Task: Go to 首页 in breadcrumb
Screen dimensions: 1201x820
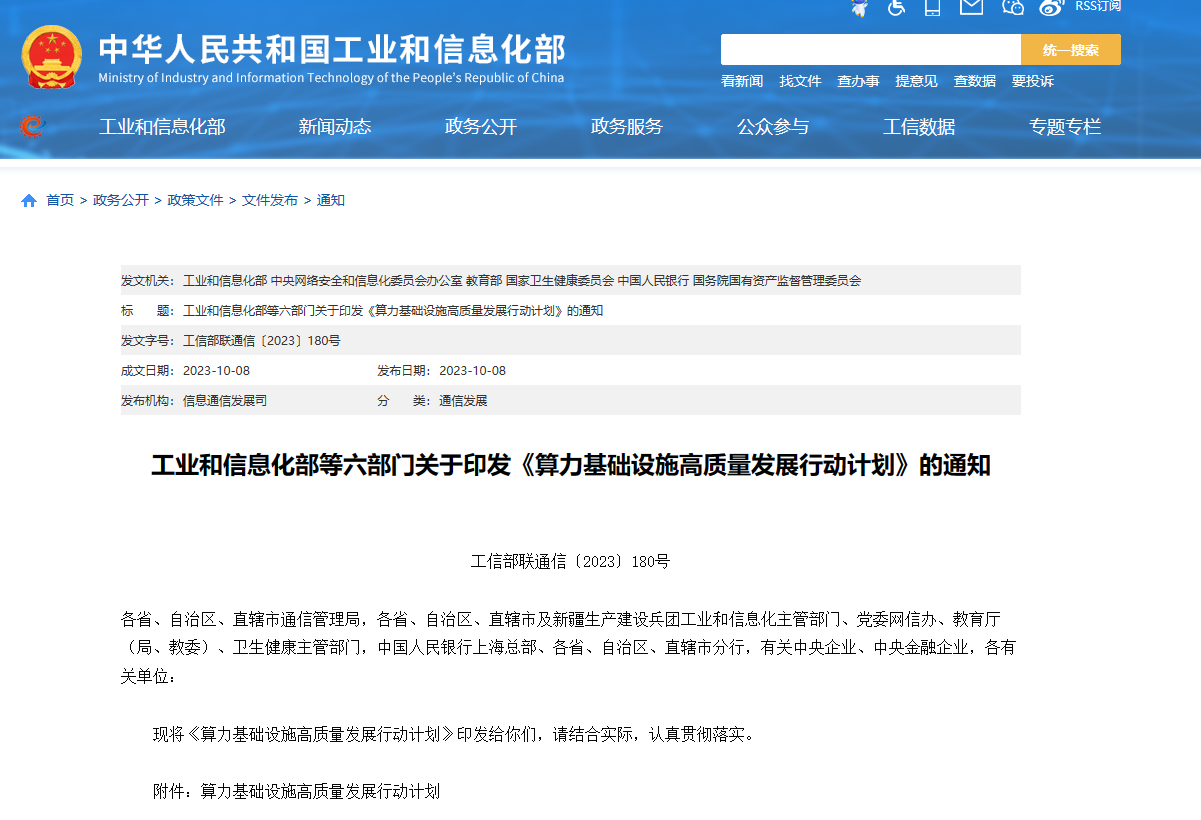Action: click(60, 200)
